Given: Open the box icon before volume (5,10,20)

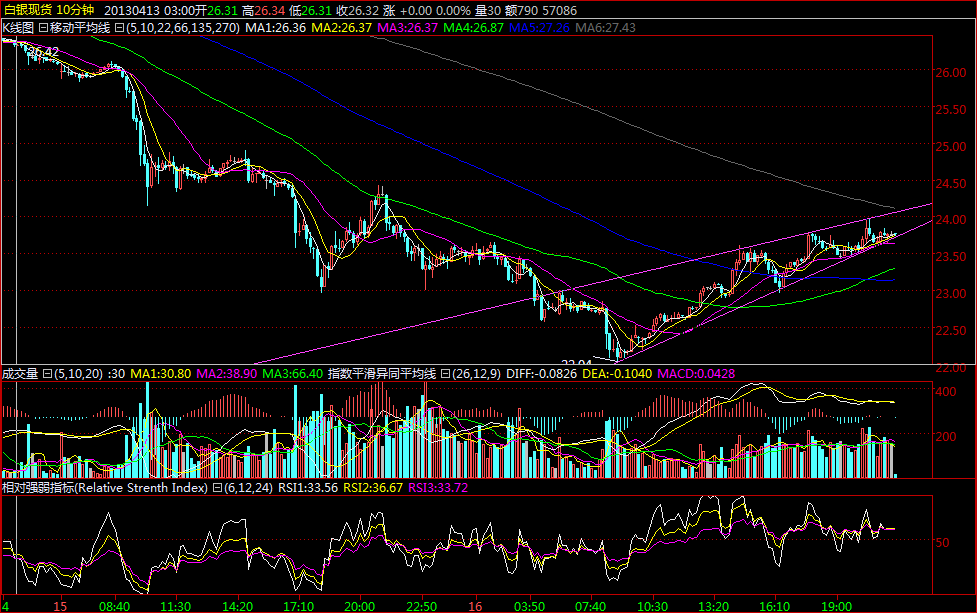Looking at the screenshot, I should 47,374.
